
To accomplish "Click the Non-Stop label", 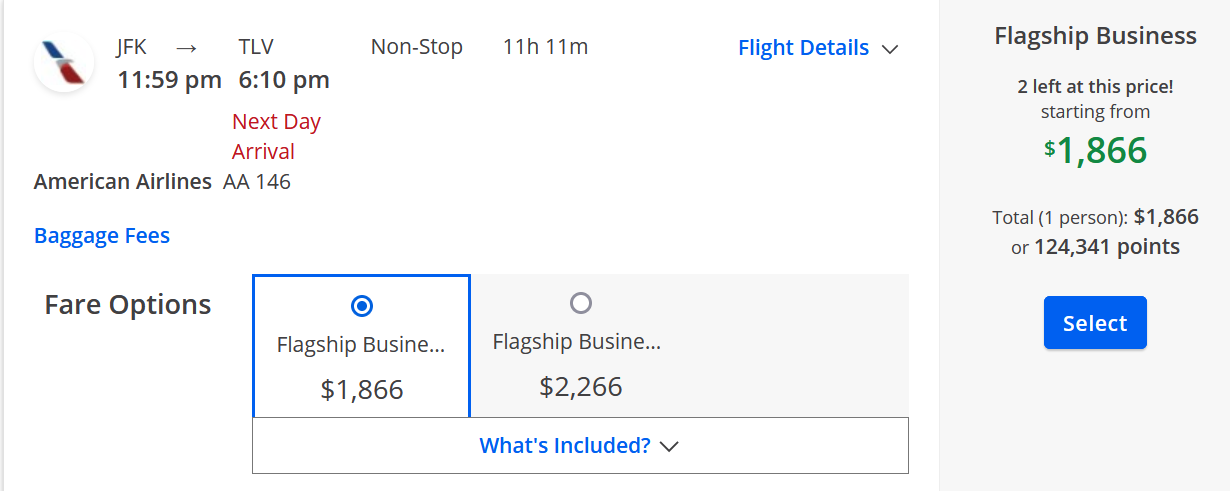I will (x=417, y=47).
